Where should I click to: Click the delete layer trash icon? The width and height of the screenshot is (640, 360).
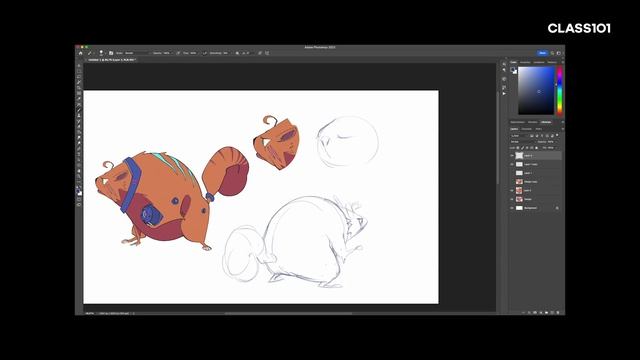[x=558, y=313]
